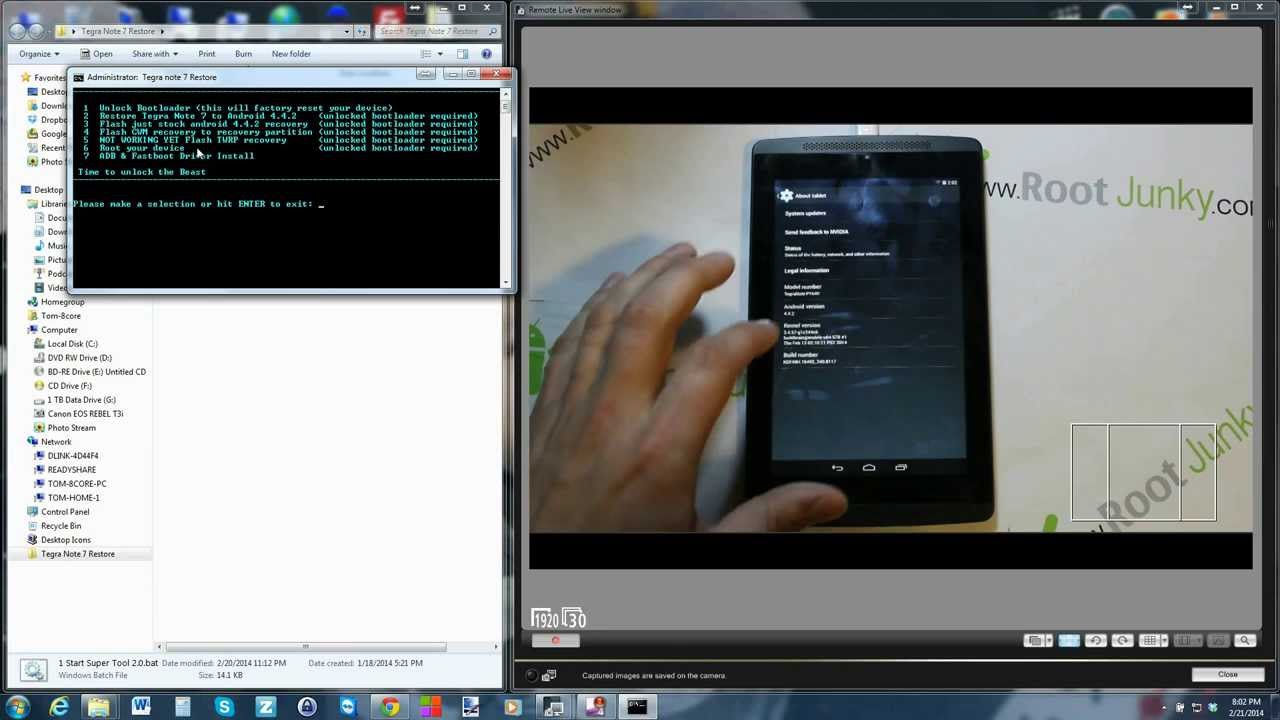Launch Skype from the taskbar
The width and height of the screenshot is (1280, 720).
click(224, 707)
